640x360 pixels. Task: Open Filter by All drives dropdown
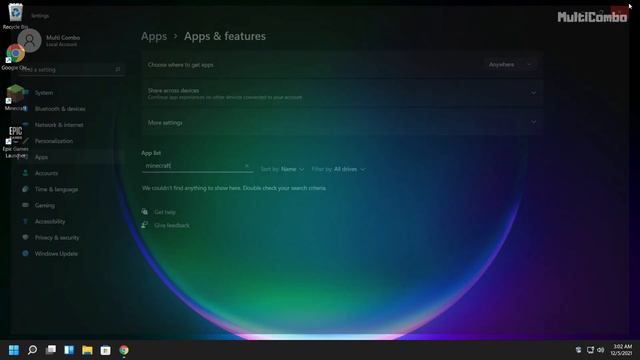338,169
